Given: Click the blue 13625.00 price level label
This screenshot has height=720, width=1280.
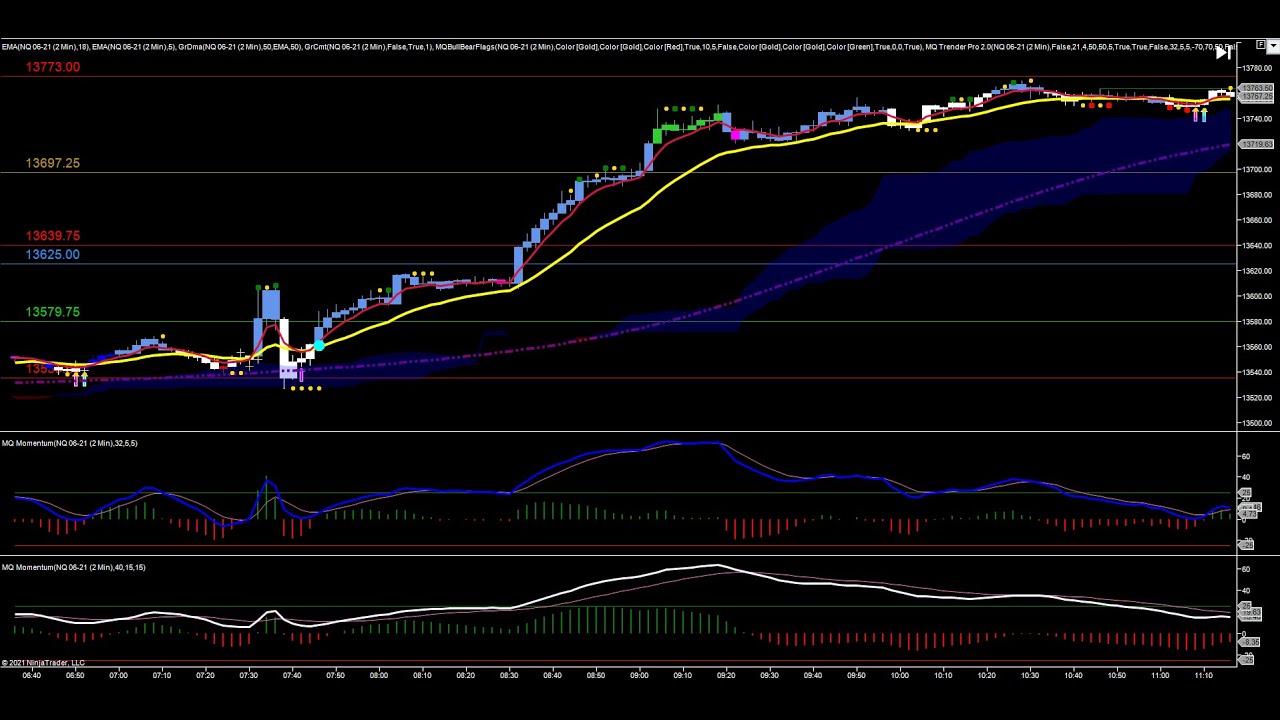Looking at the screenshot, I should tap(53, 255).
